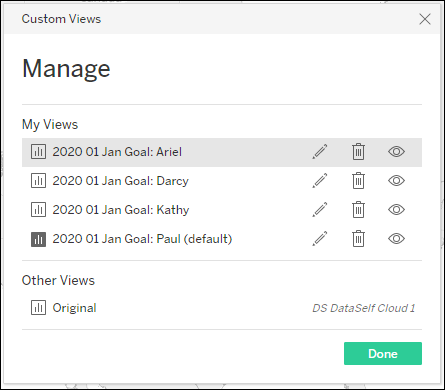Screen dimensions: 445x390
Task: Delete the 2020 01 Jan Goal: Ariel view
Action: coord(358,152)
